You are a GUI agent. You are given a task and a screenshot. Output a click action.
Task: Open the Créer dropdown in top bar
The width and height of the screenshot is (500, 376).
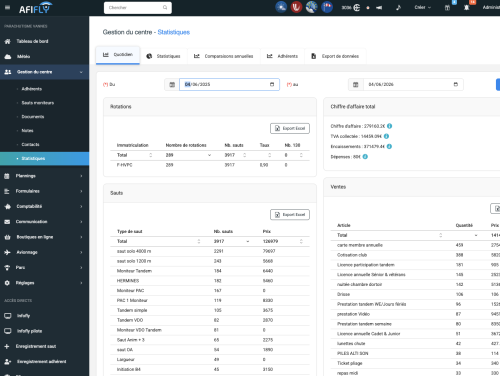(422, 7)
